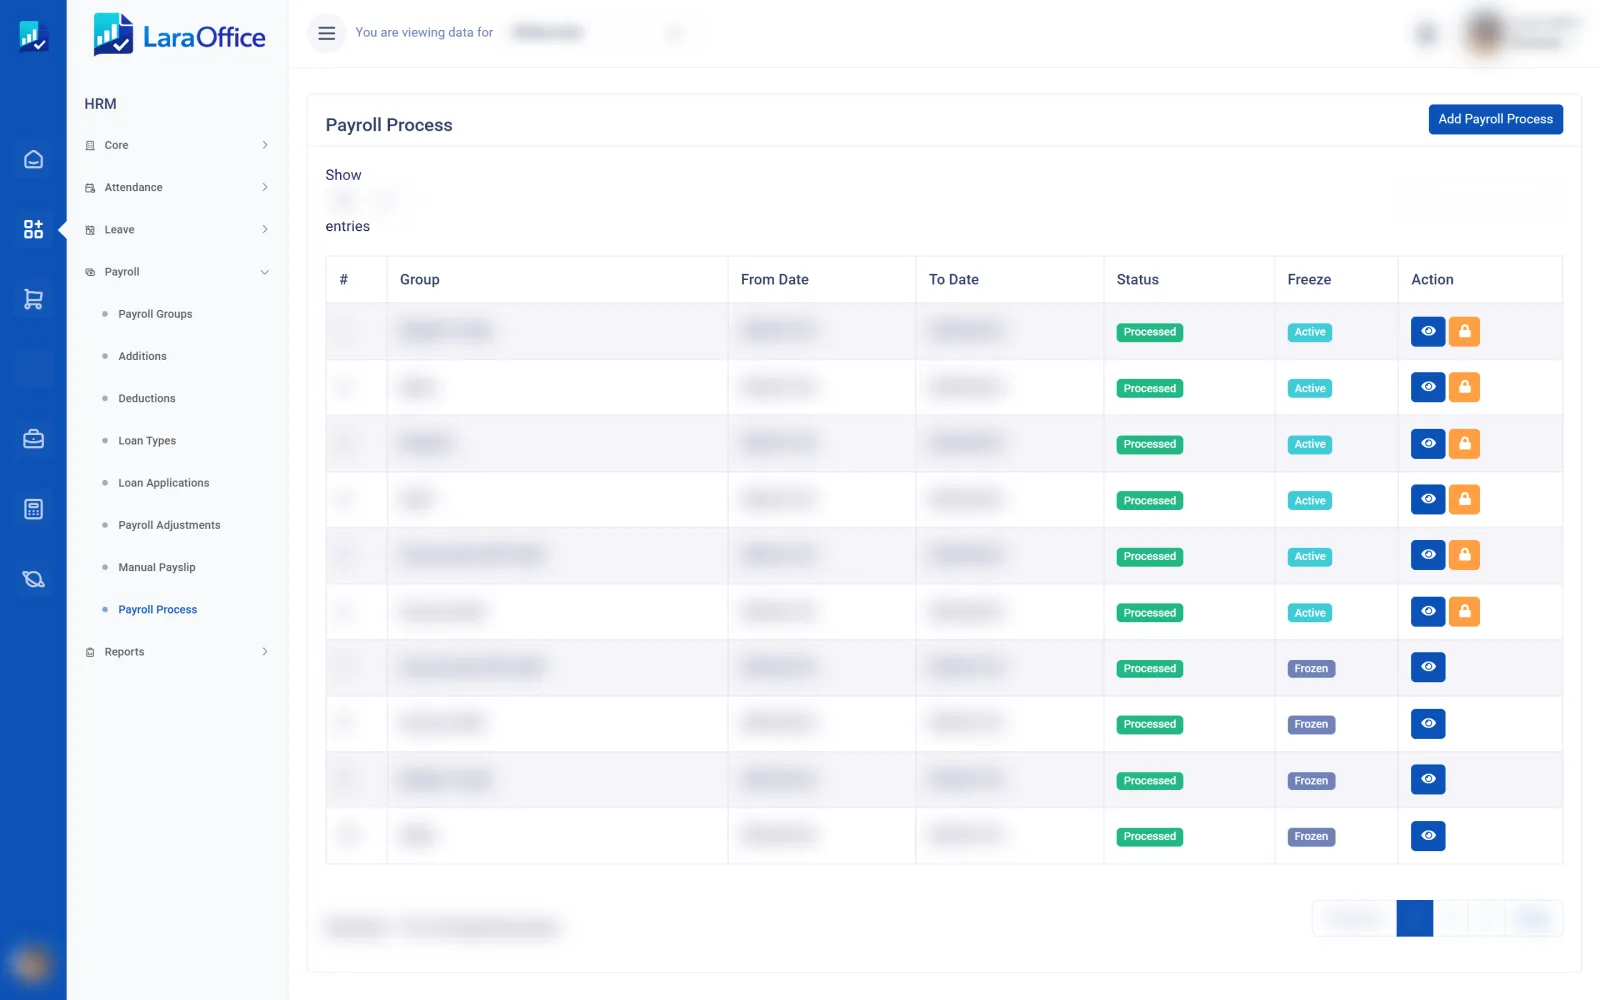Open the Deductions submenu item
Viewport: 1600px width, 1000px height.
click(x=146, y=398)
